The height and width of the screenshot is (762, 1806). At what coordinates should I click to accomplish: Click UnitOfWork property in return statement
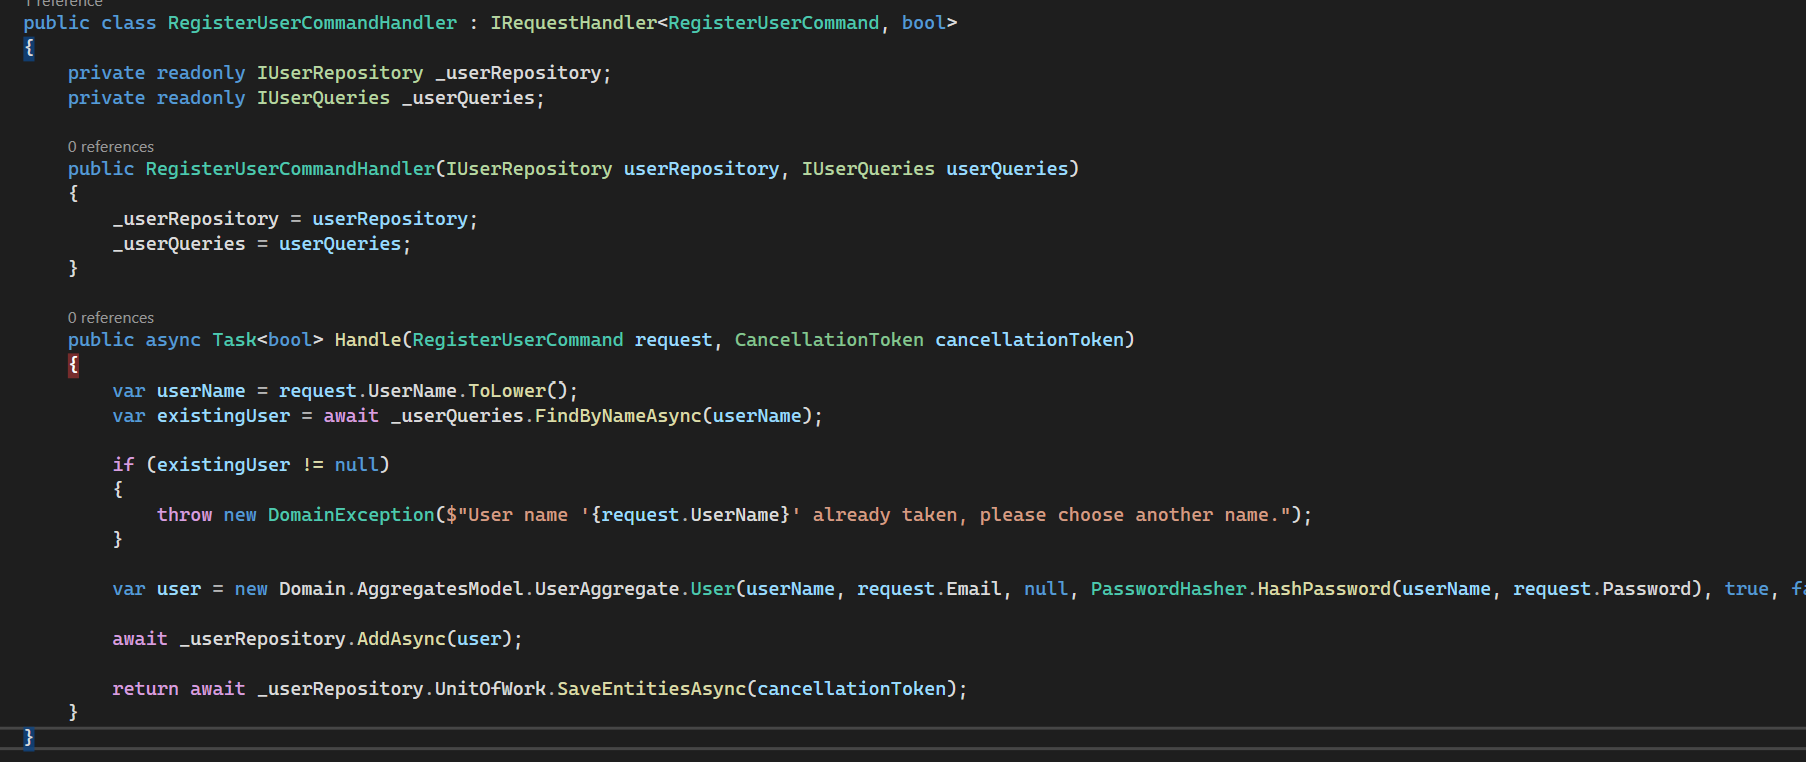(x=490, y=689)
